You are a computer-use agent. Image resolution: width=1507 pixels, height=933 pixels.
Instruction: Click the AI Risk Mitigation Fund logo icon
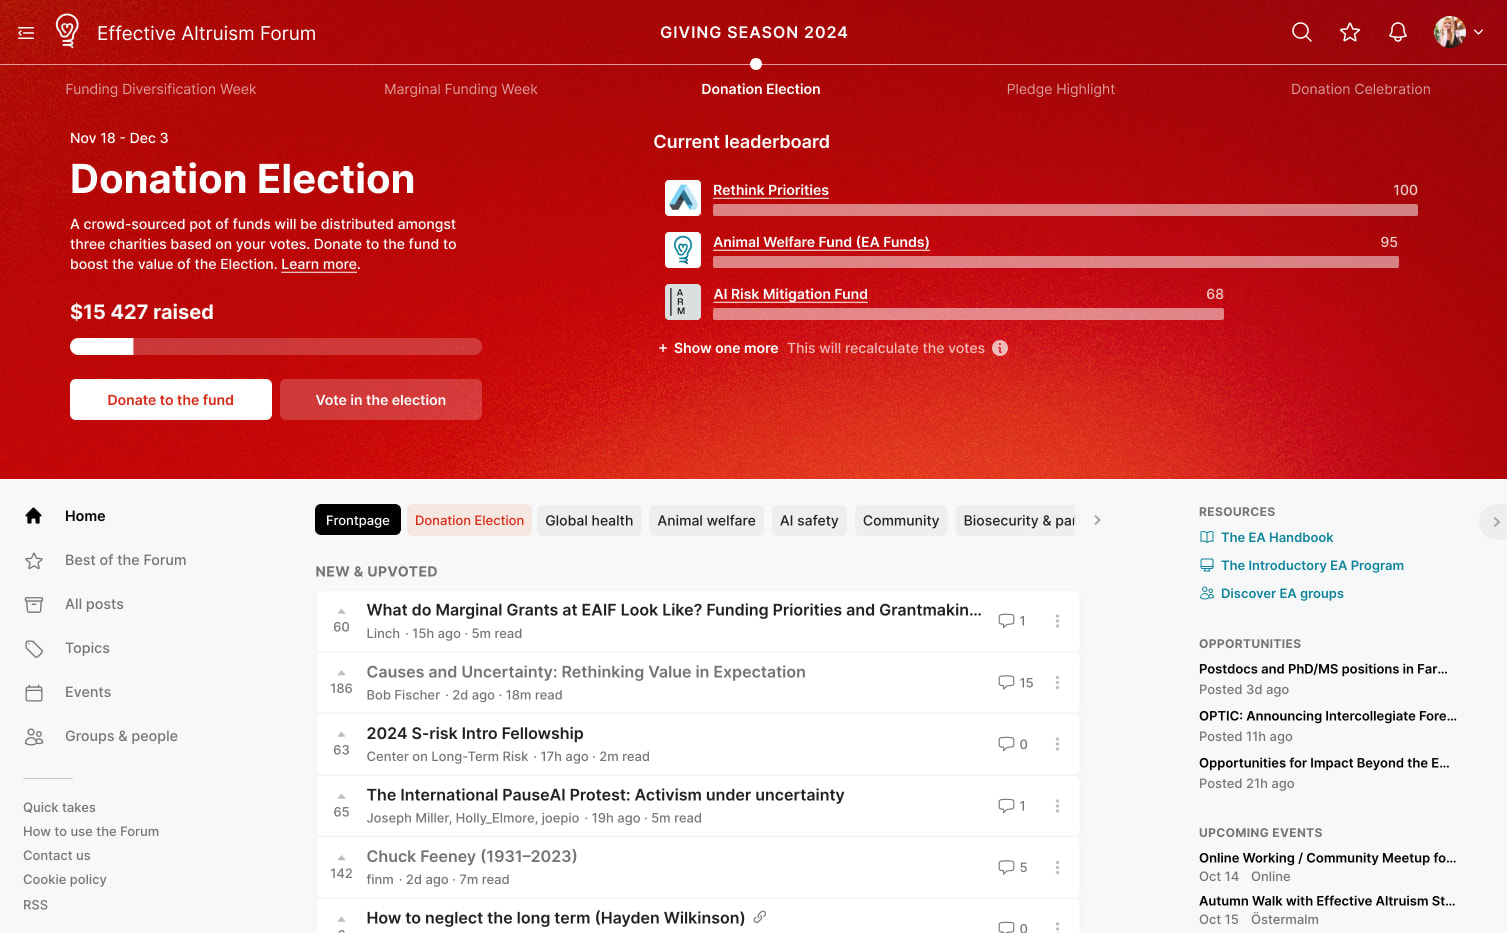[683, 302]
